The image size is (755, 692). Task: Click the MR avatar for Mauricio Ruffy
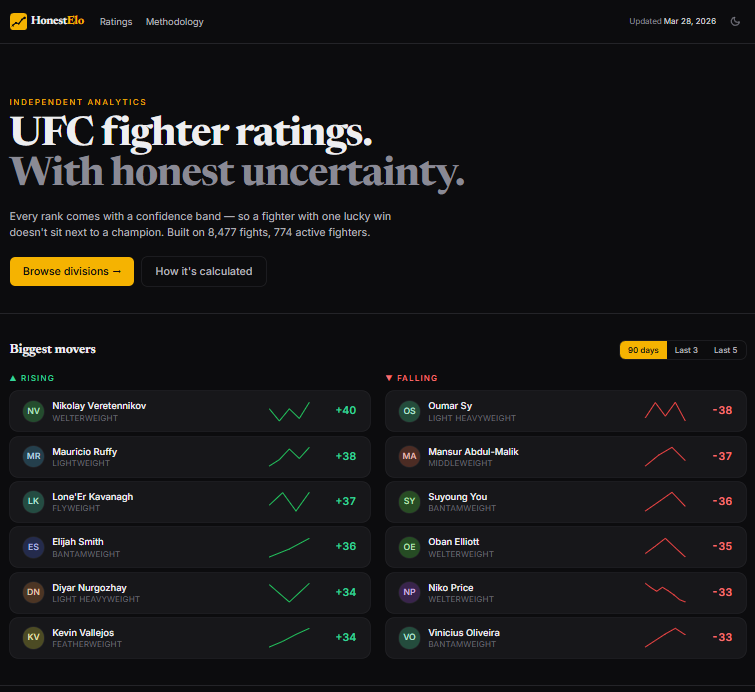point(33,456)
